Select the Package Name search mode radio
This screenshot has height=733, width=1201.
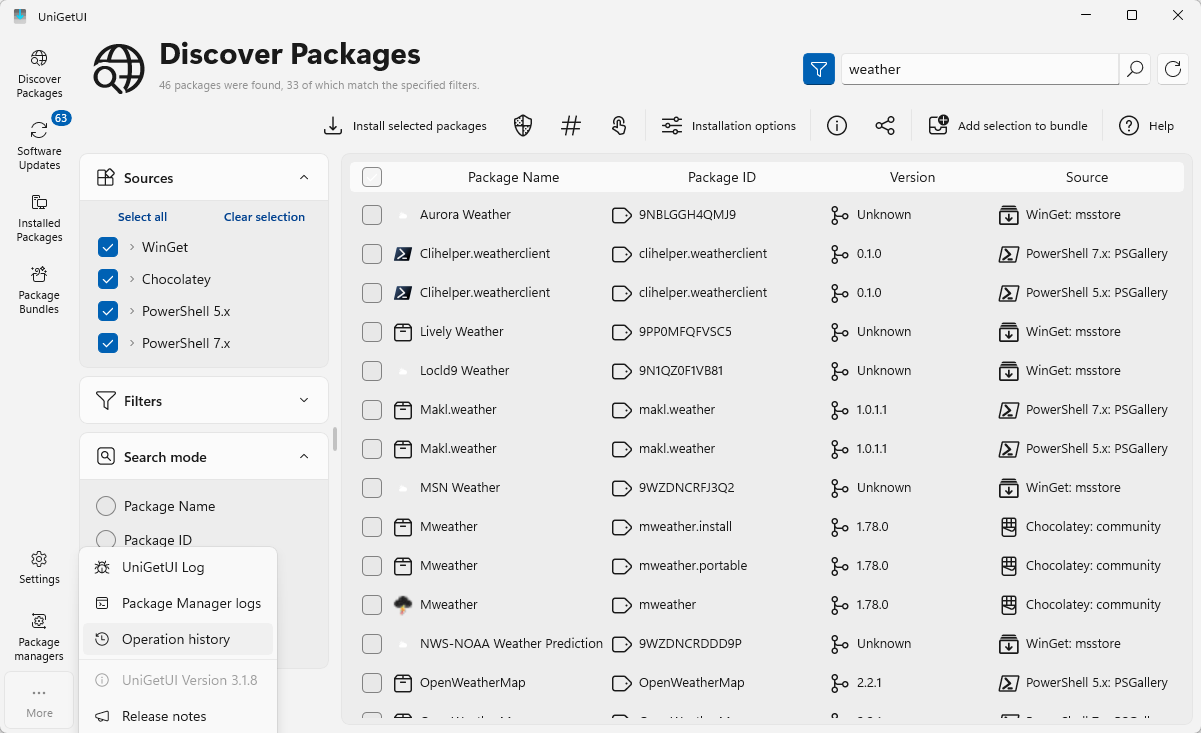[106, 506]
